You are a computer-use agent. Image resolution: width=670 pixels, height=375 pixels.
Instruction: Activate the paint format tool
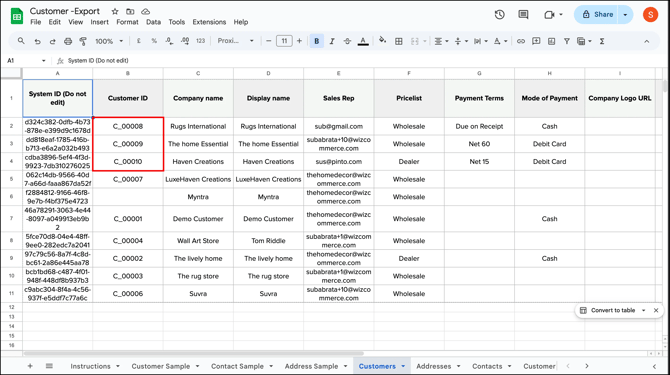(83, 41)
